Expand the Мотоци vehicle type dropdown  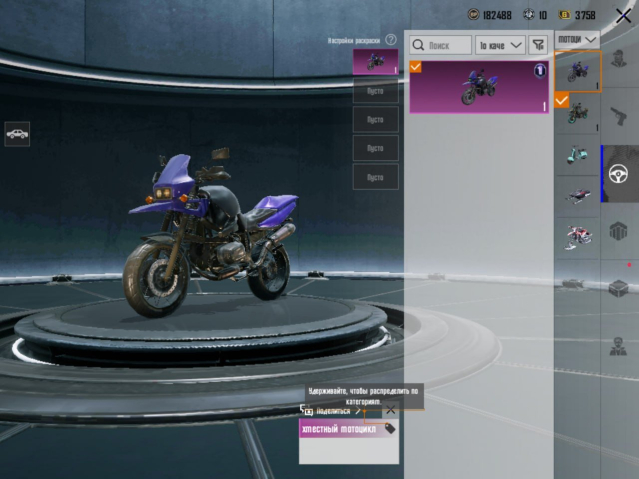coord(577,40)
